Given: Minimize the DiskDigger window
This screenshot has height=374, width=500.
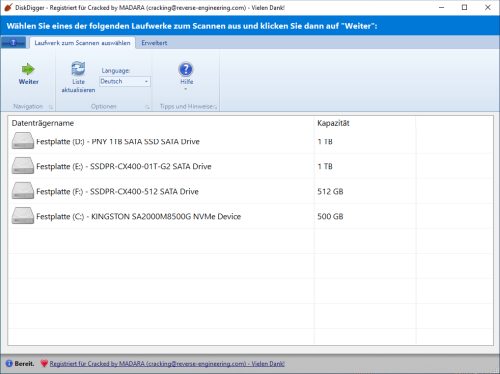Looking at the screenshot, I should point(442,7).
